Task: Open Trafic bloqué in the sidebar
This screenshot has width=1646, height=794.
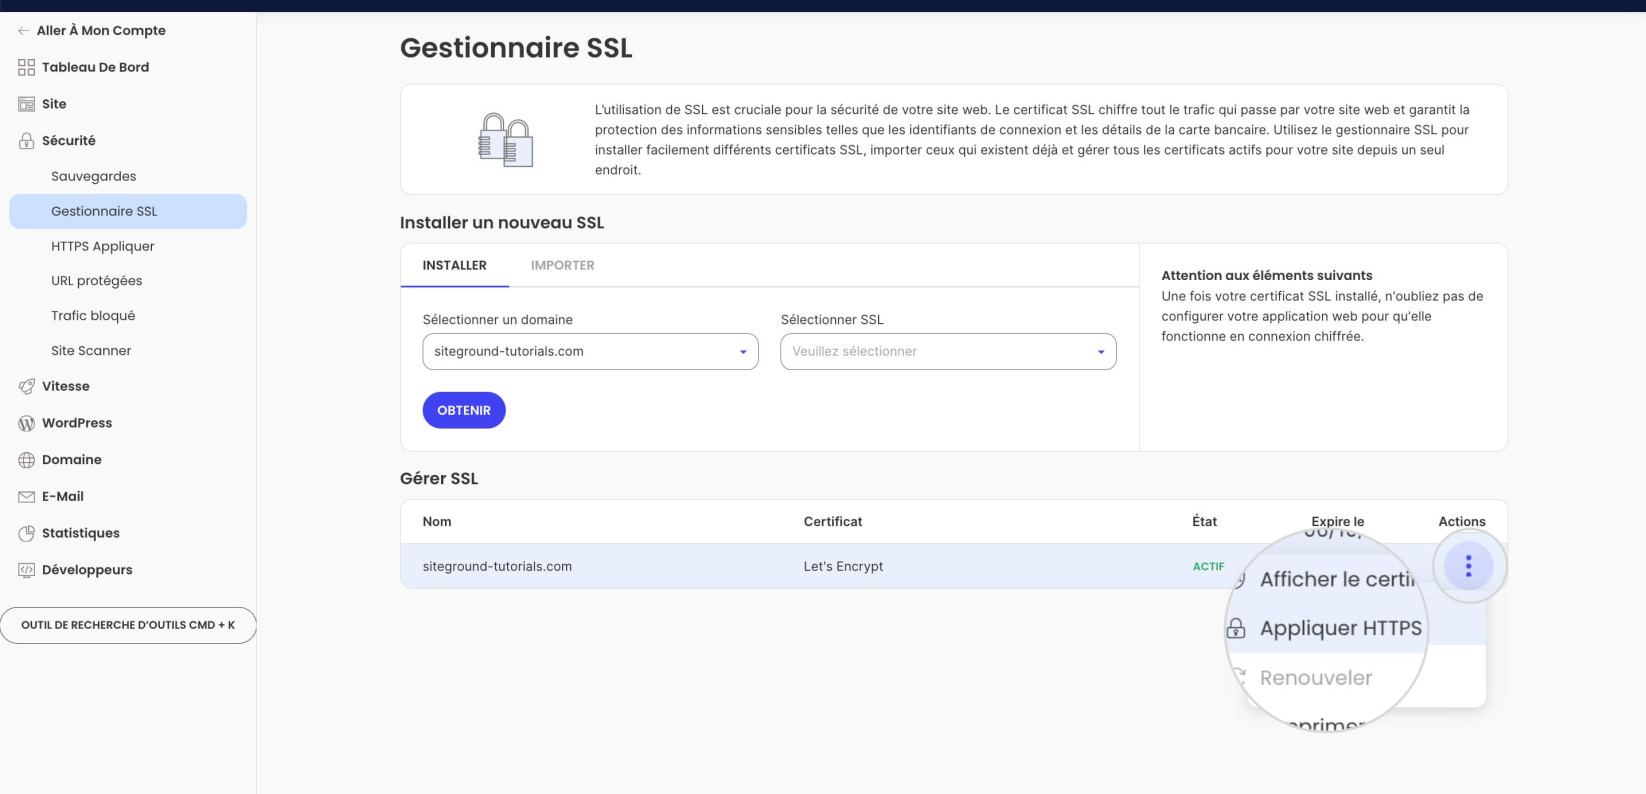Action: pyautogui.click(x=93, y=316)
